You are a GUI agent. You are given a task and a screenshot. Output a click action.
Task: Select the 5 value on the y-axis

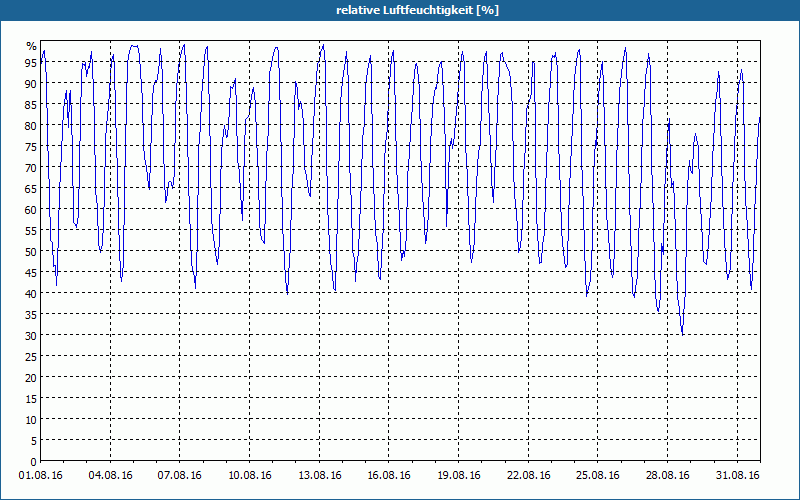tap(34, 441)
